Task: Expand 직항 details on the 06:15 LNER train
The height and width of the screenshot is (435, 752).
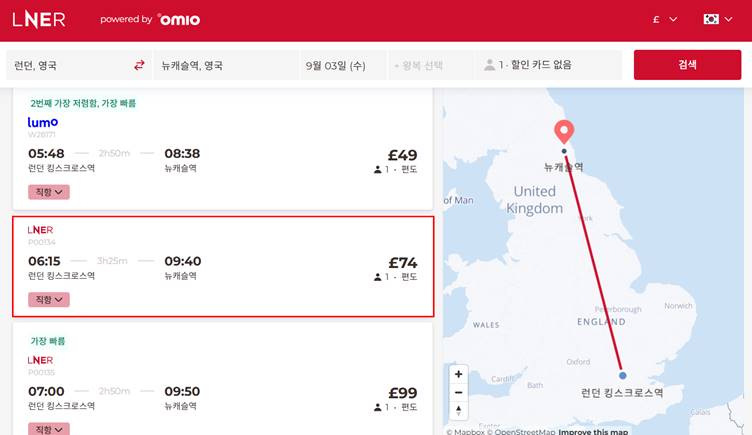Action: (x=49, y=300)
